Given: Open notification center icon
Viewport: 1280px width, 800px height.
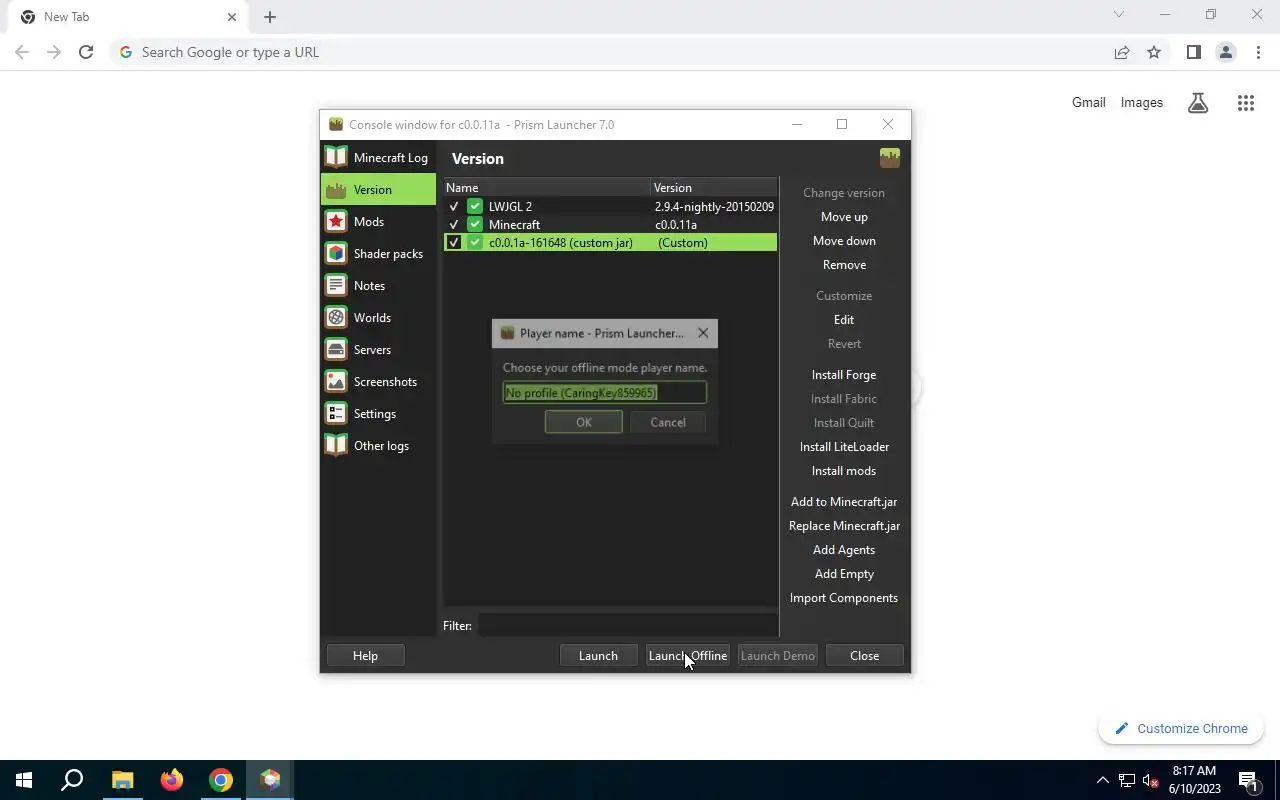Looking at the screenshot, I should point(1248,780).
